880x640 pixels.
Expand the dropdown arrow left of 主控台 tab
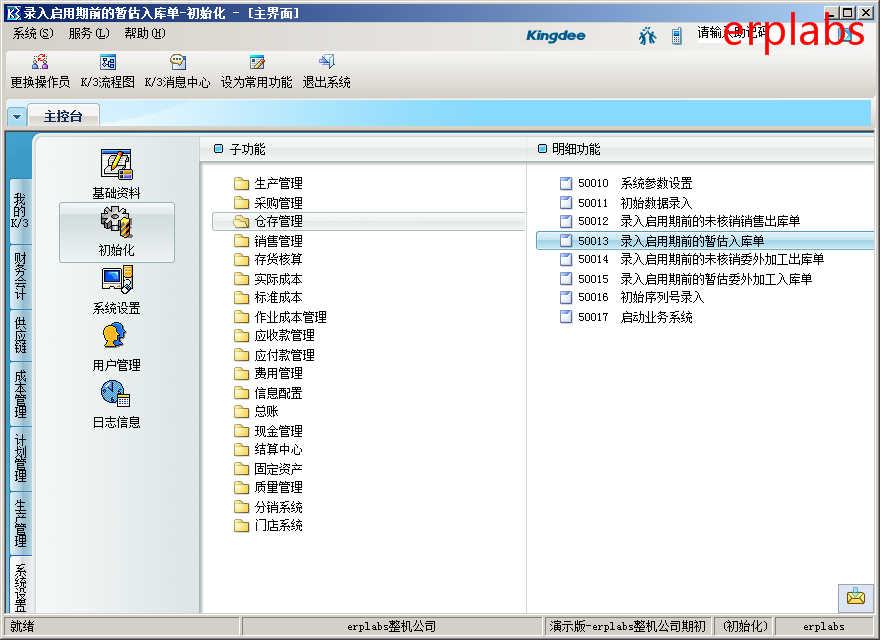click(x=16, y=117)
